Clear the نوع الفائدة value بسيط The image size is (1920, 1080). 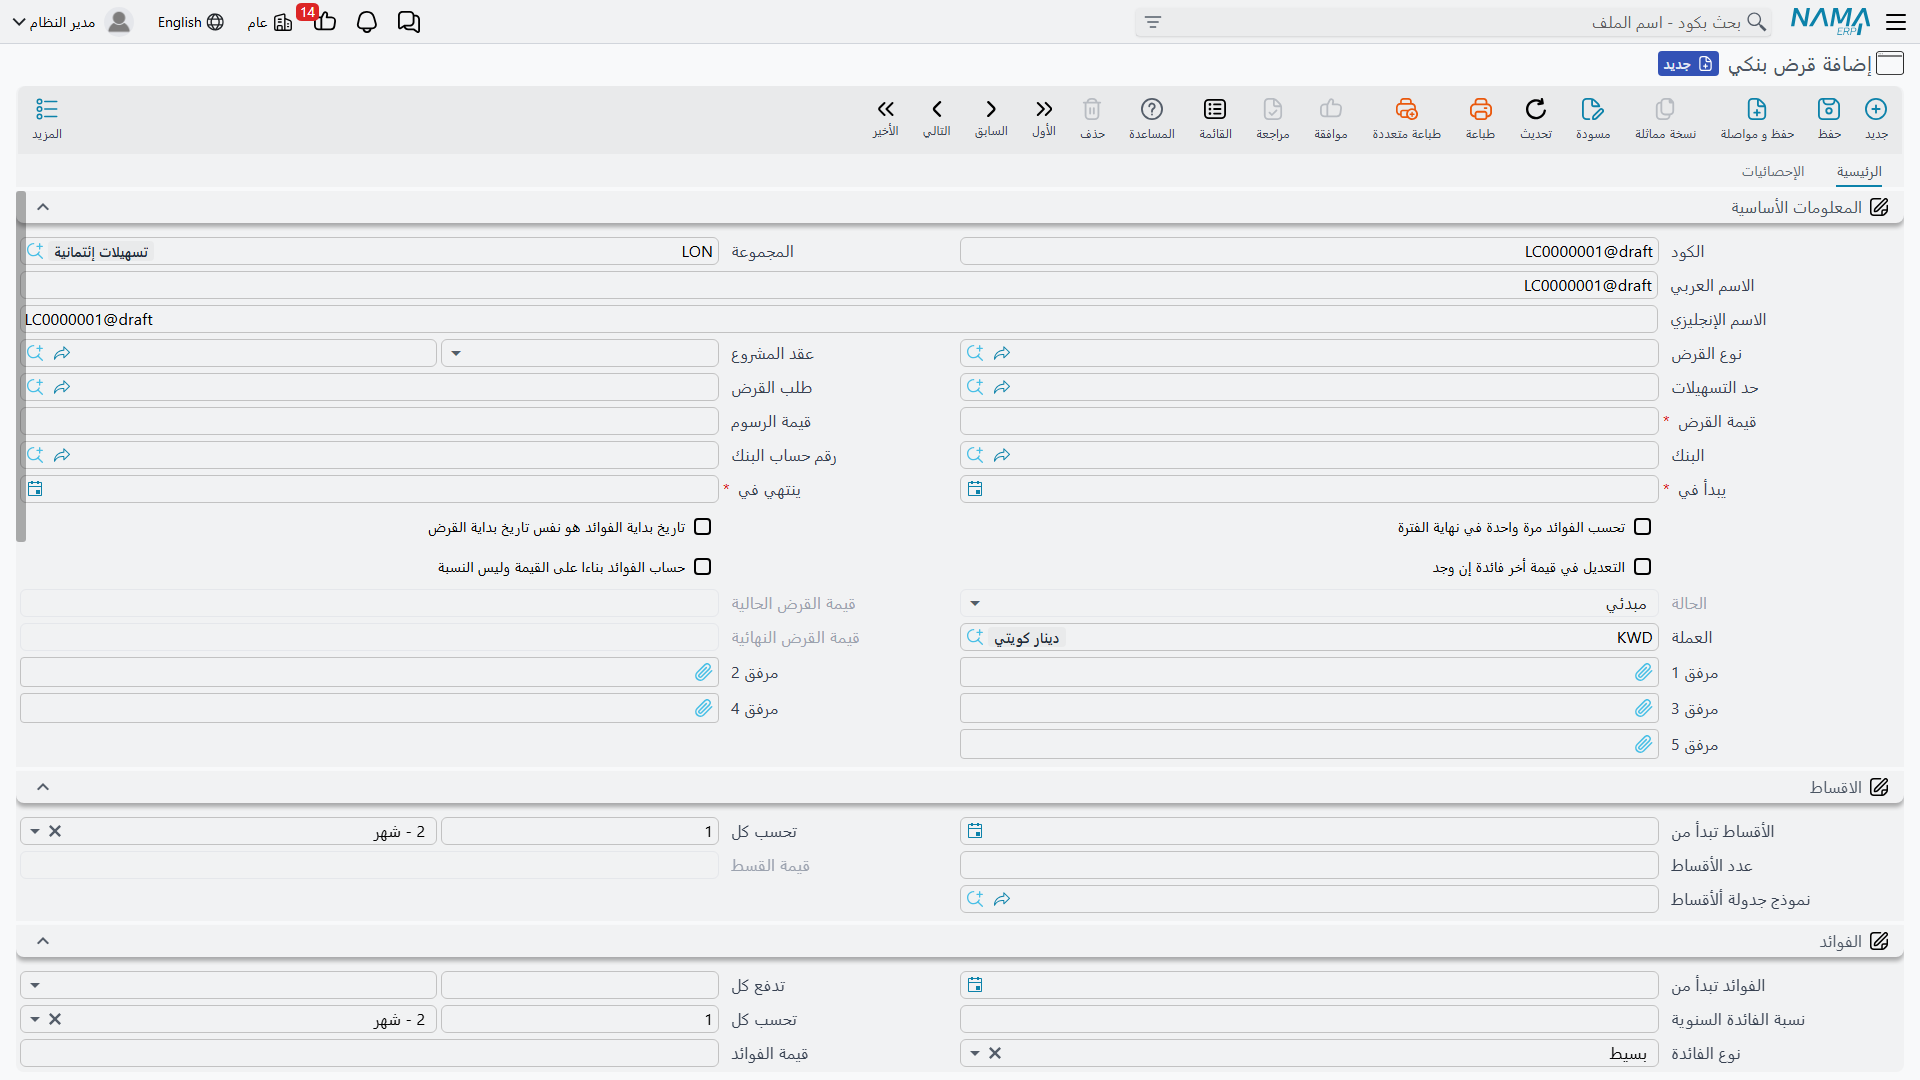click(x=995, y=1054)
